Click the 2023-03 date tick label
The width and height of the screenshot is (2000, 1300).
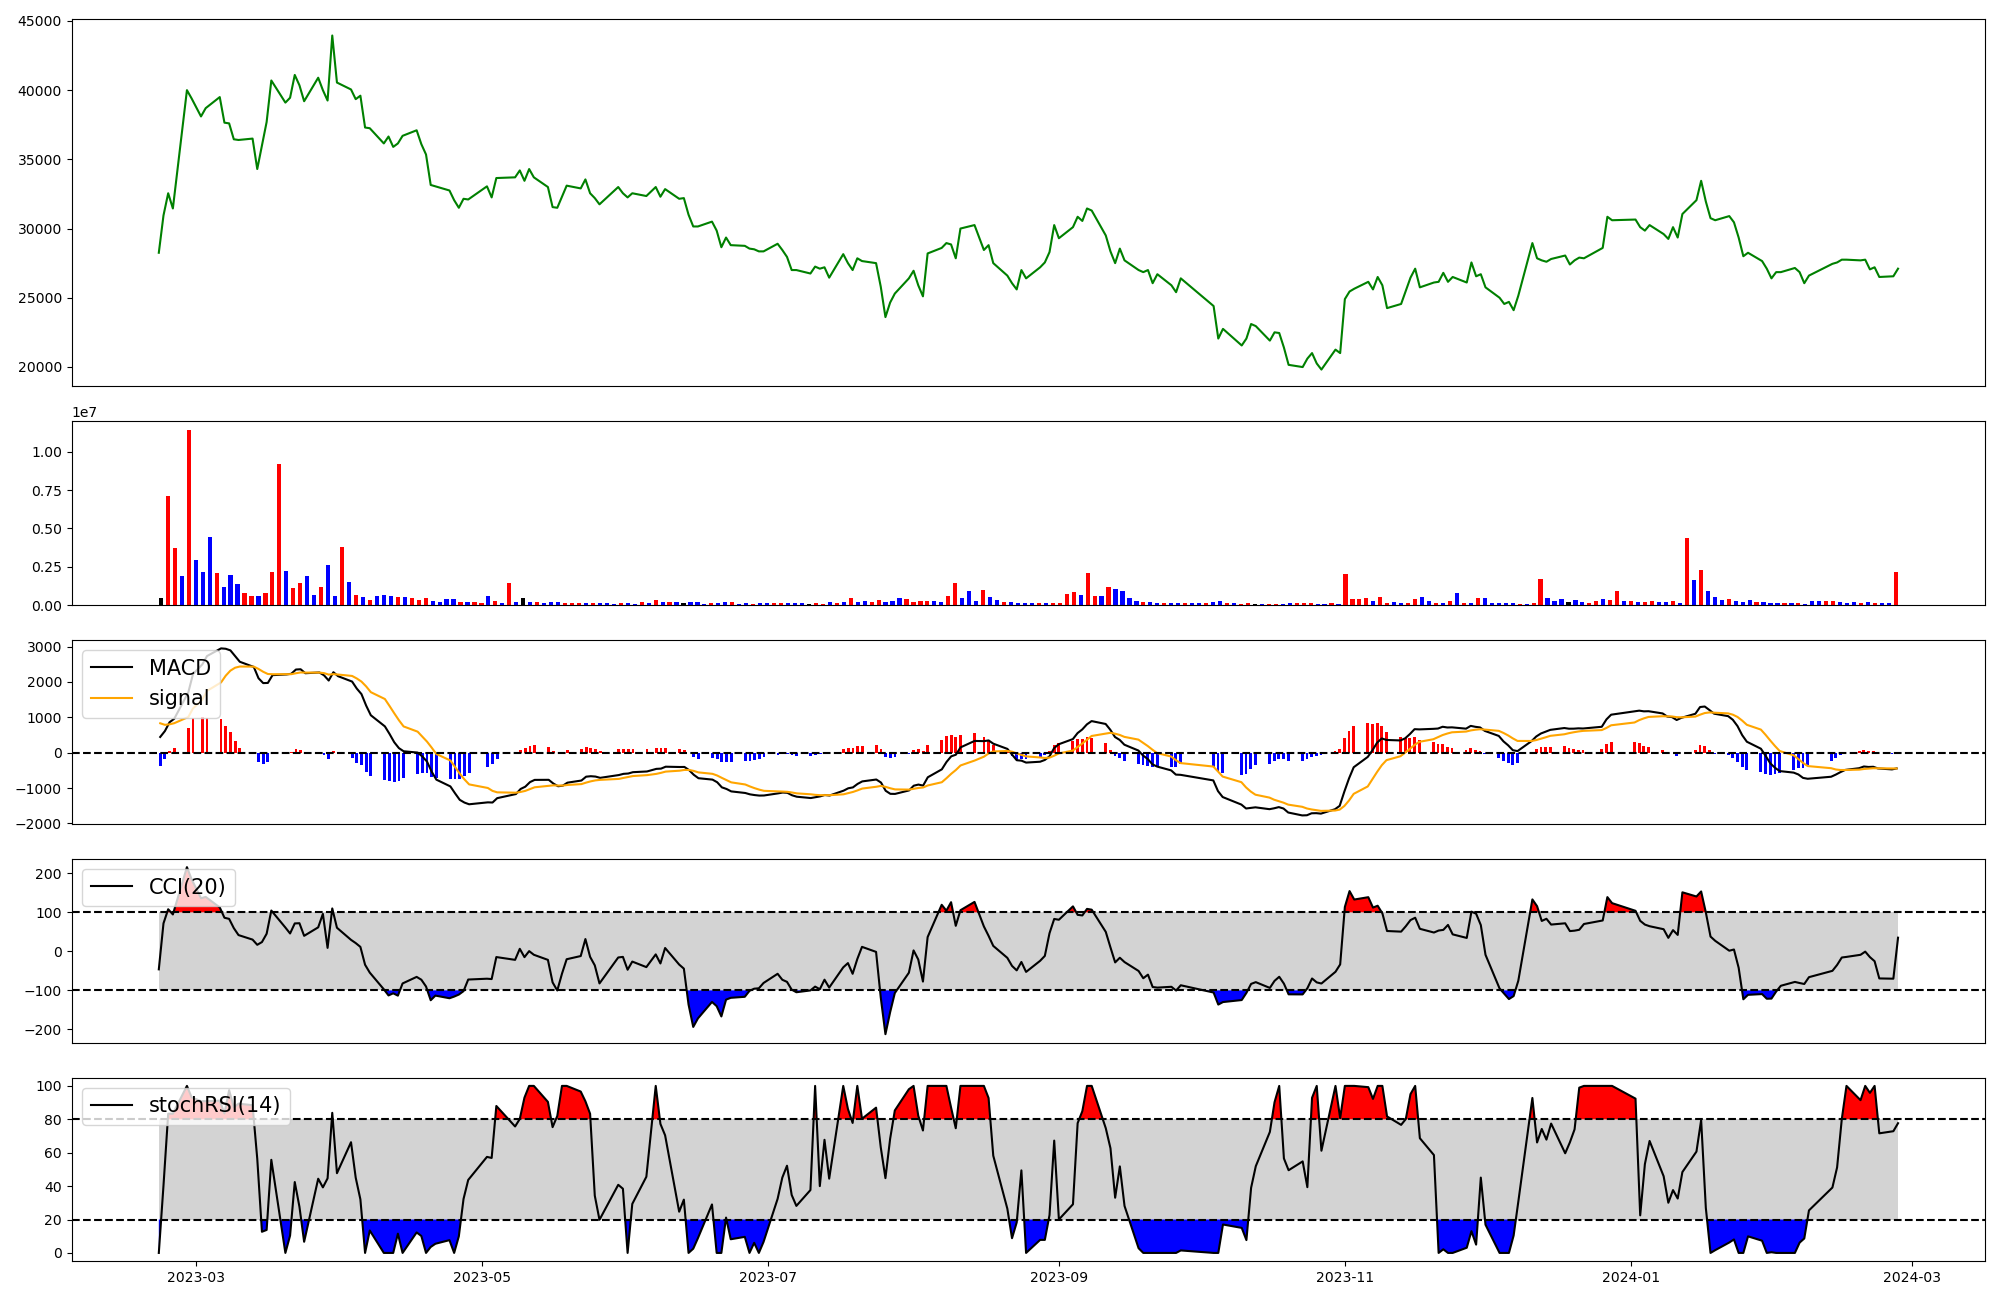tap(196, 1277)
